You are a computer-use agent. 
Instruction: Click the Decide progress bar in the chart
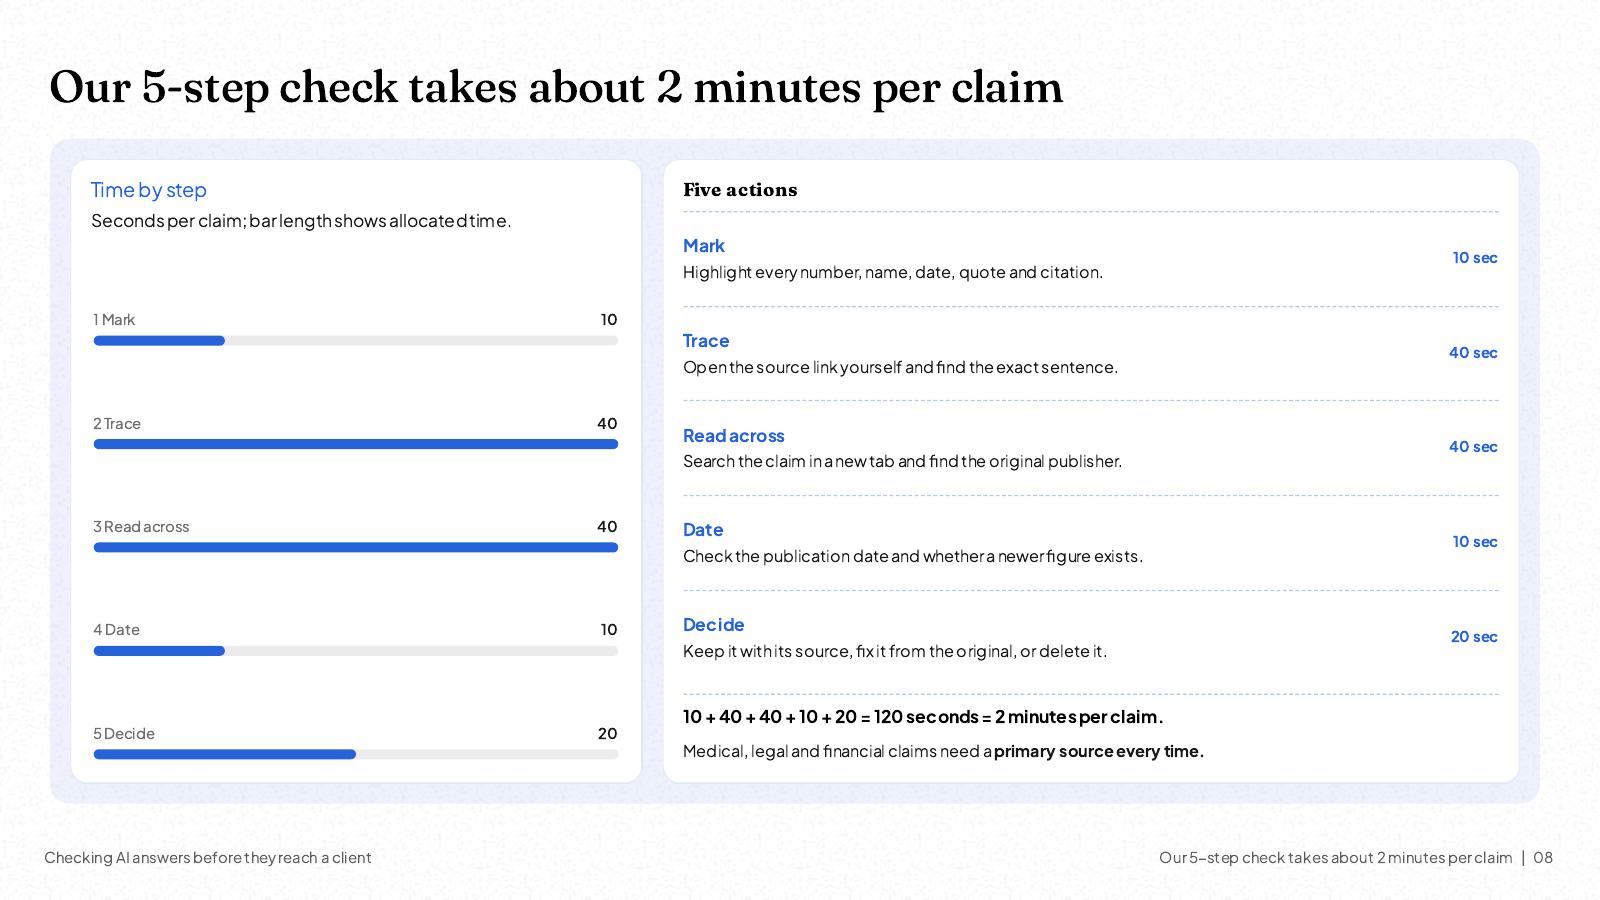[x=356, y=754]
